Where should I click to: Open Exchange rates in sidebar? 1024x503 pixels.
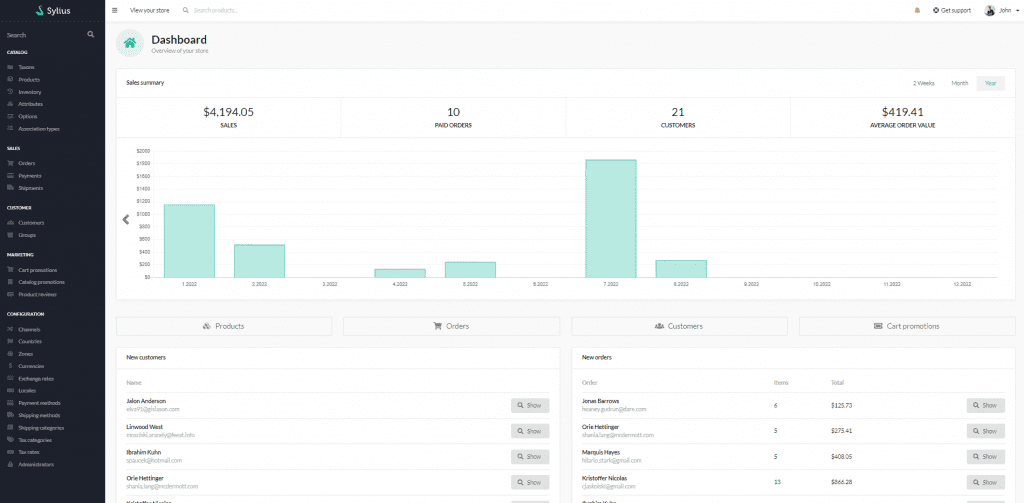coord(36,378)
